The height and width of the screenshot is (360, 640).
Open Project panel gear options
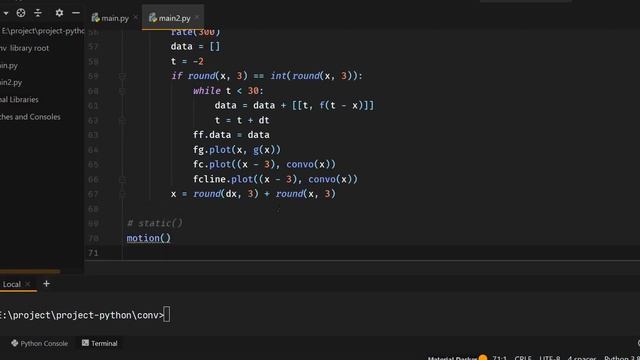[x=59, y=13]
